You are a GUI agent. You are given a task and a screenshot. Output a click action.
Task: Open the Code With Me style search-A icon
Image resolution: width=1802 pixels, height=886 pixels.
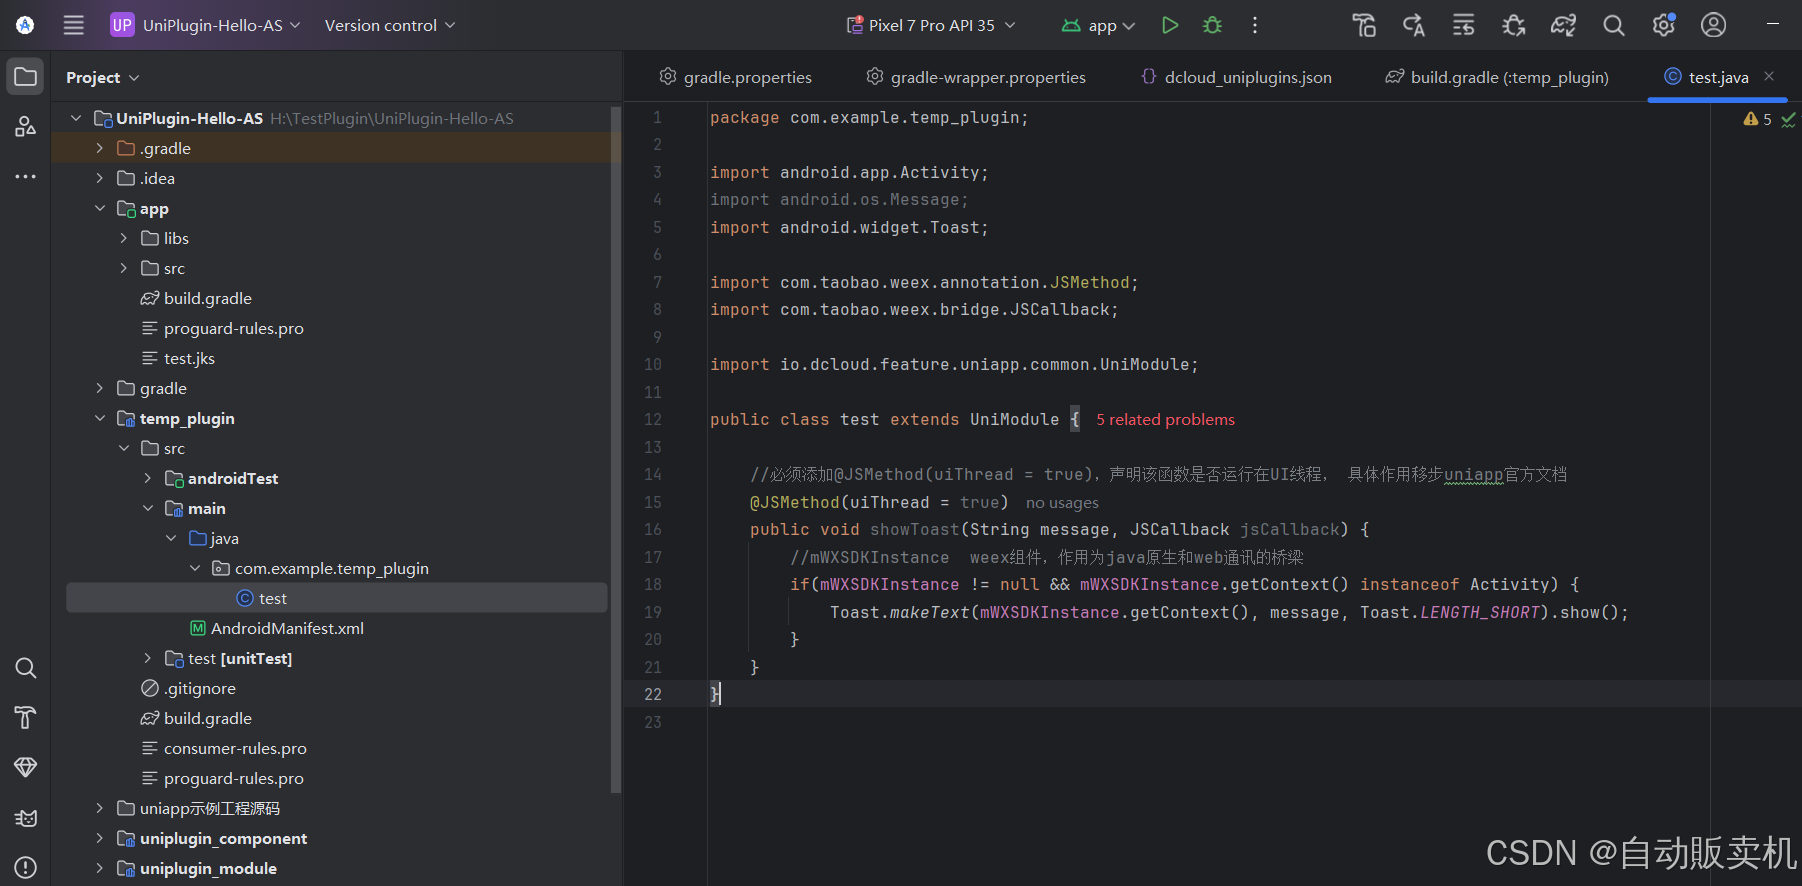[1414, 25]
